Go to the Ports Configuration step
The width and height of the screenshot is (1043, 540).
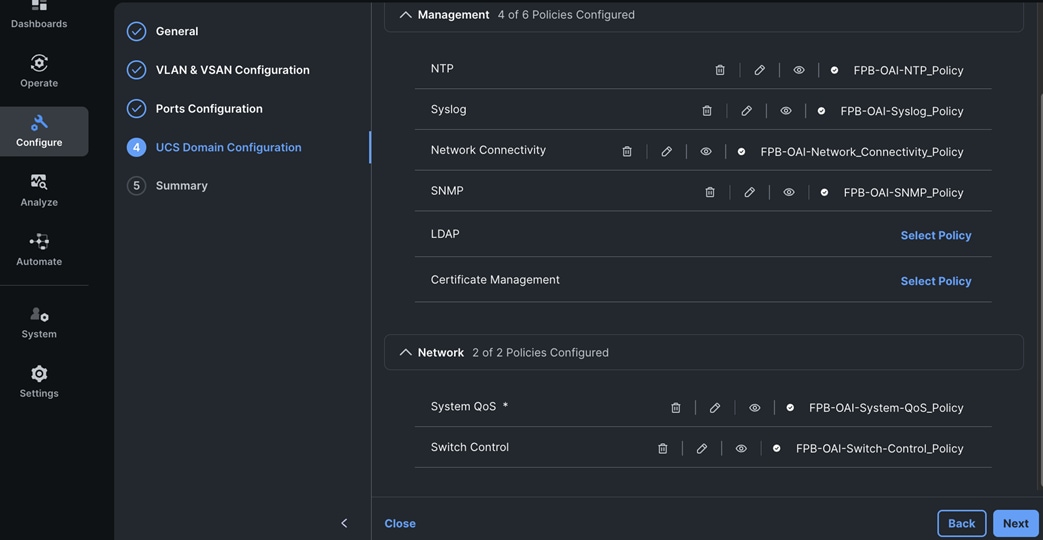coord(209,108)
